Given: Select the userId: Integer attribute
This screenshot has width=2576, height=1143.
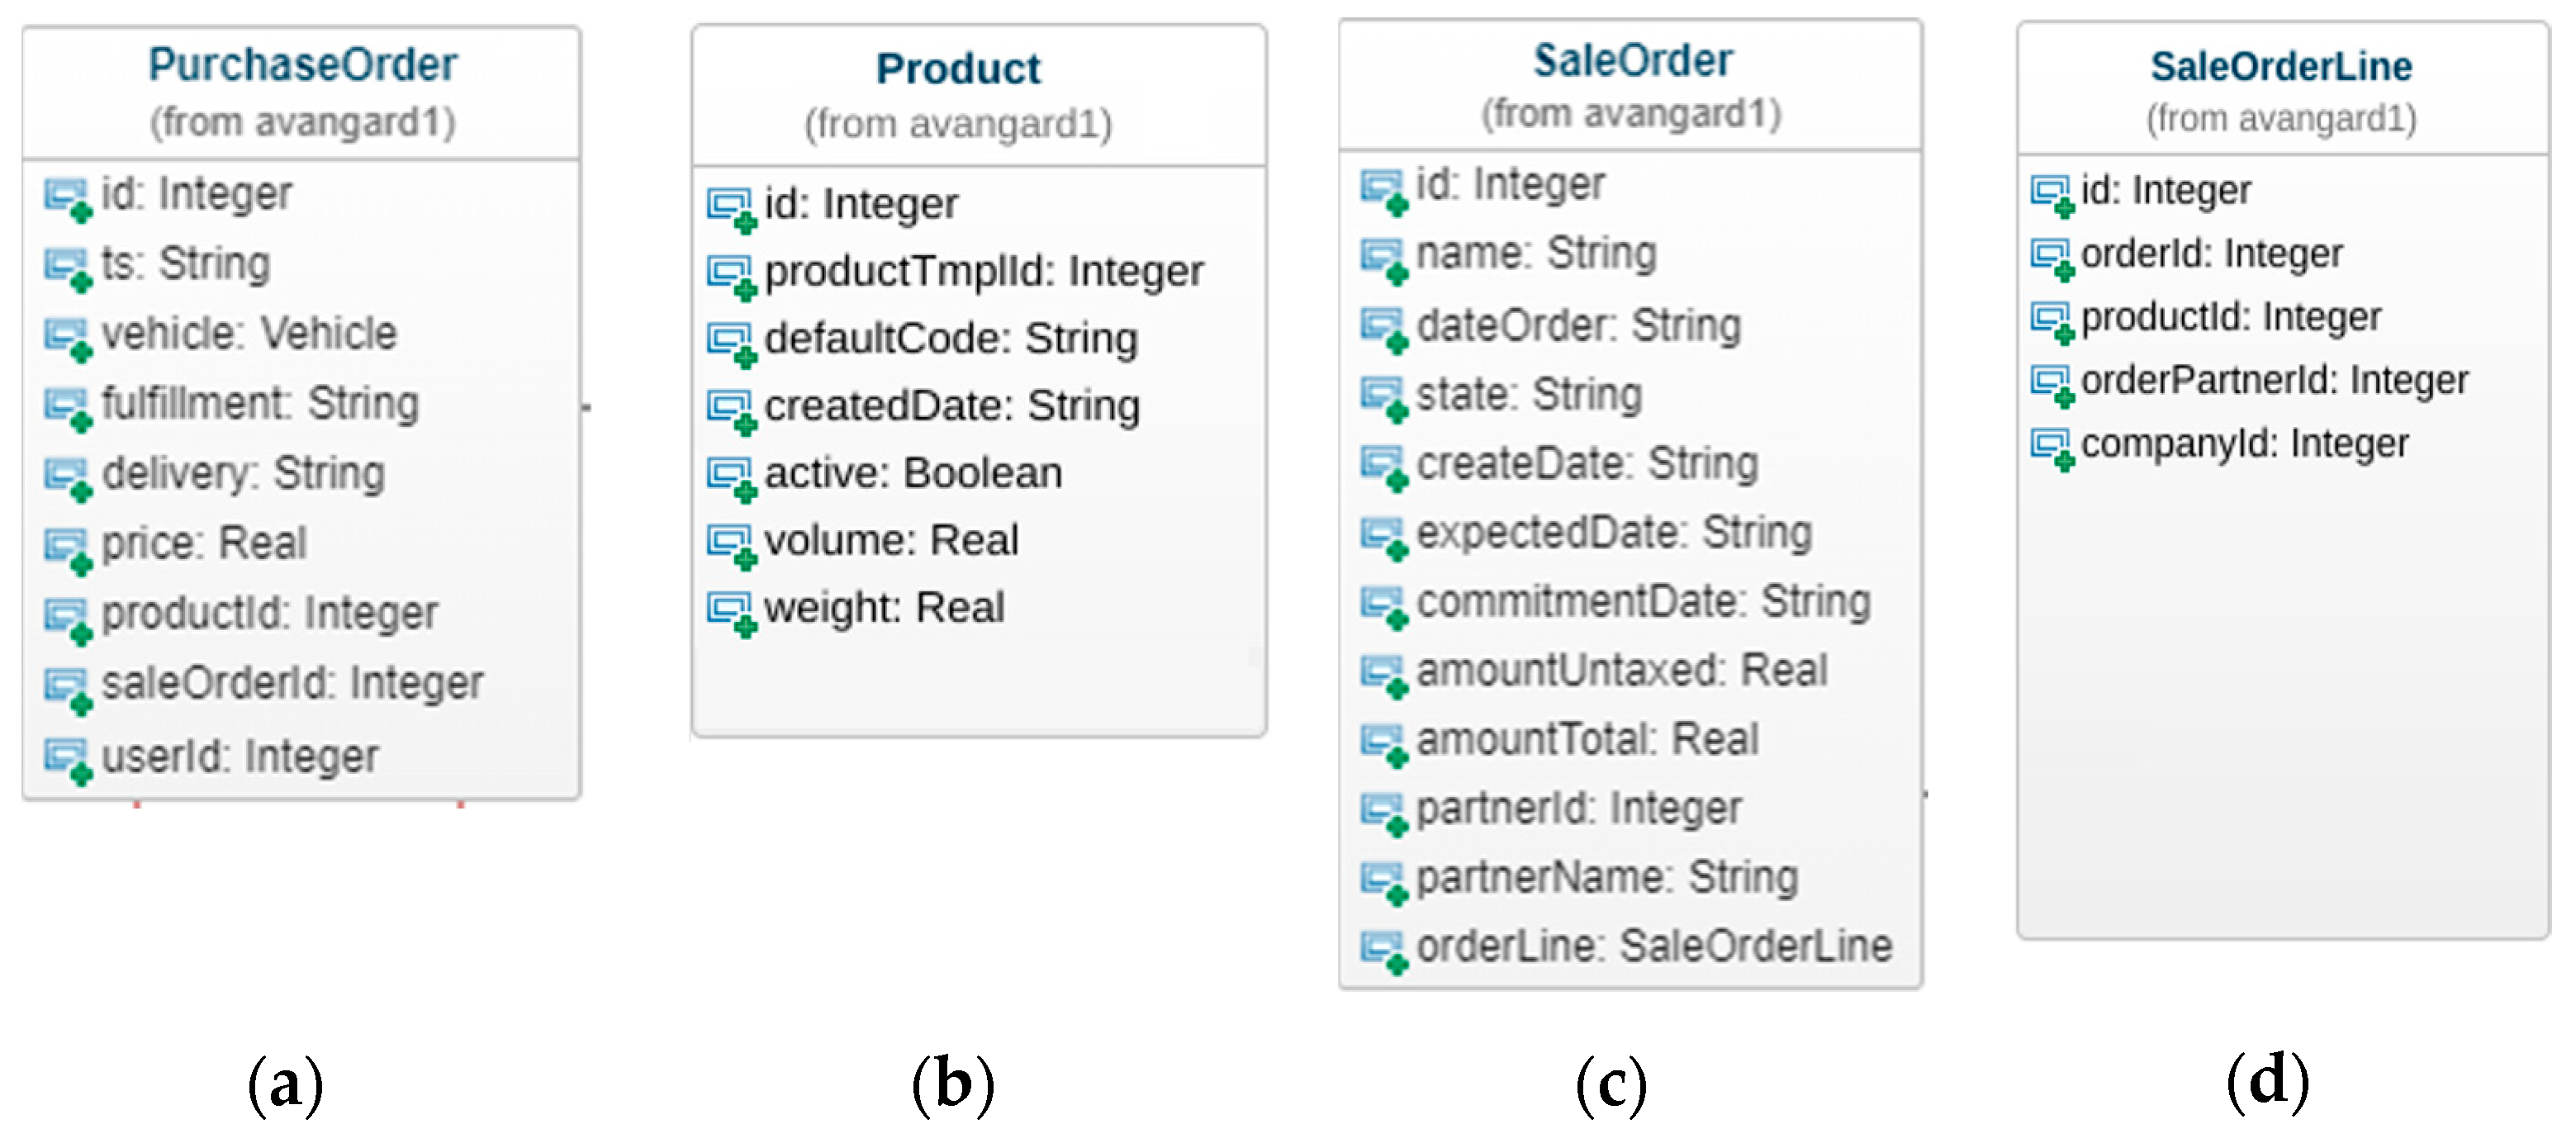Looking at the screenshot, I should pos(240,756).
